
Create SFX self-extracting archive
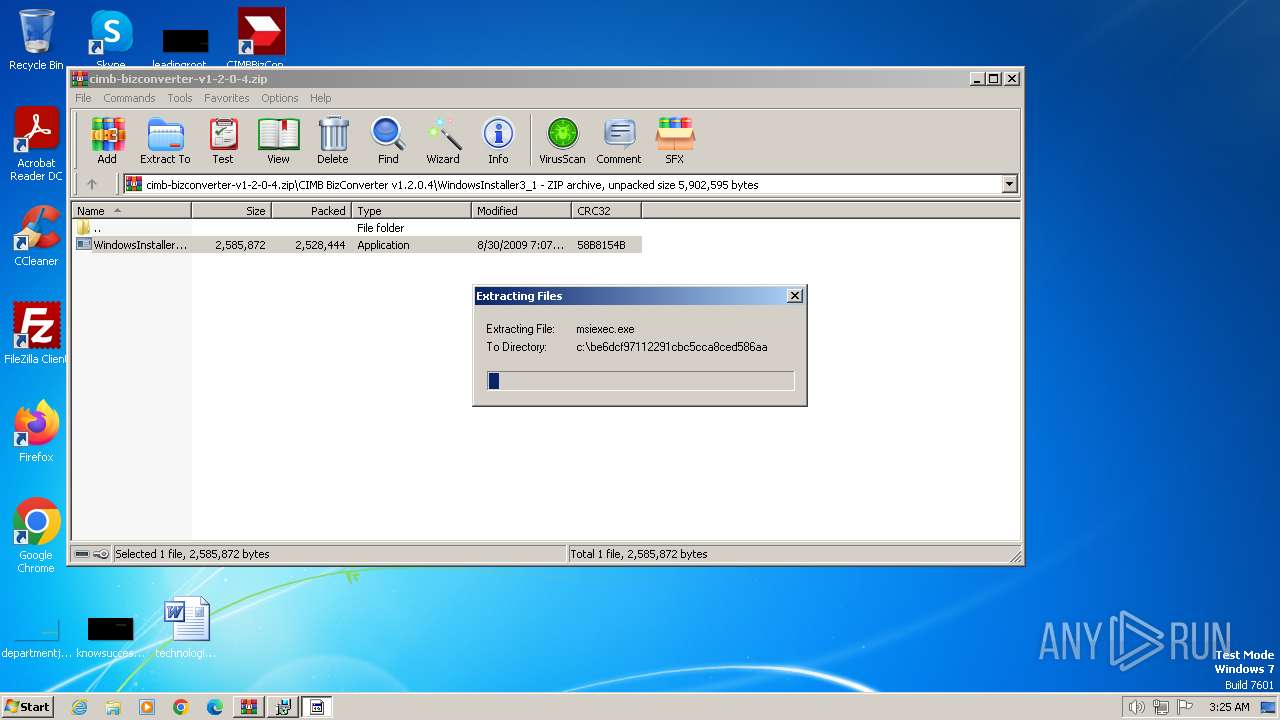click(x=675, y=141)
